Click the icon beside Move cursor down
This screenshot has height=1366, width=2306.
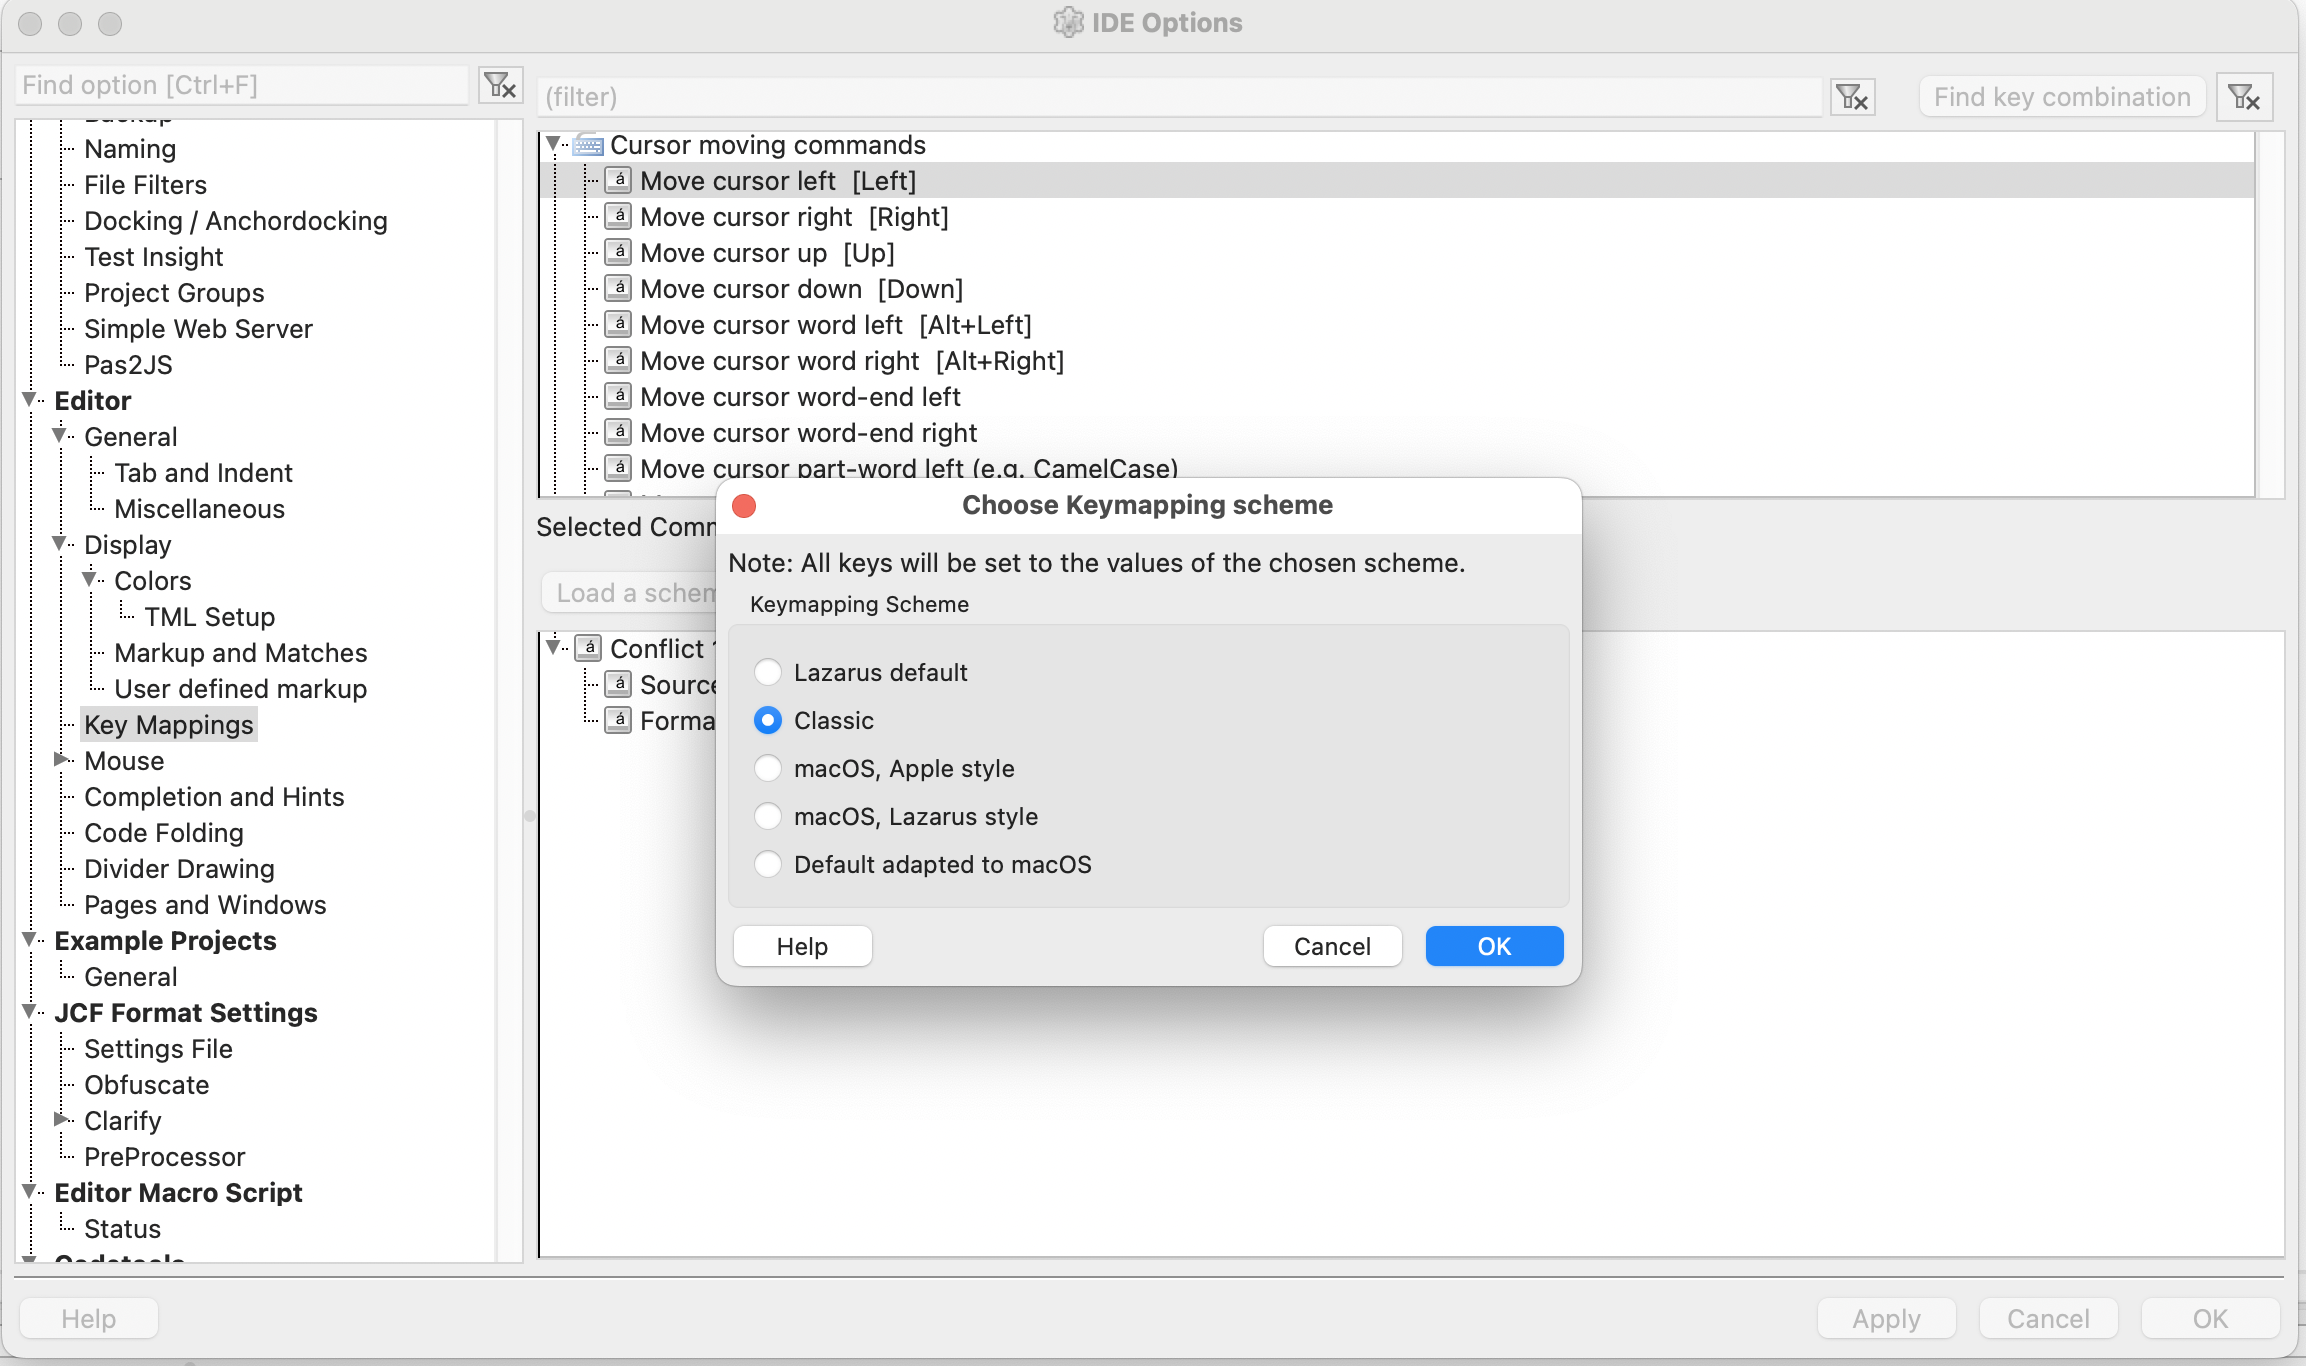619,288
